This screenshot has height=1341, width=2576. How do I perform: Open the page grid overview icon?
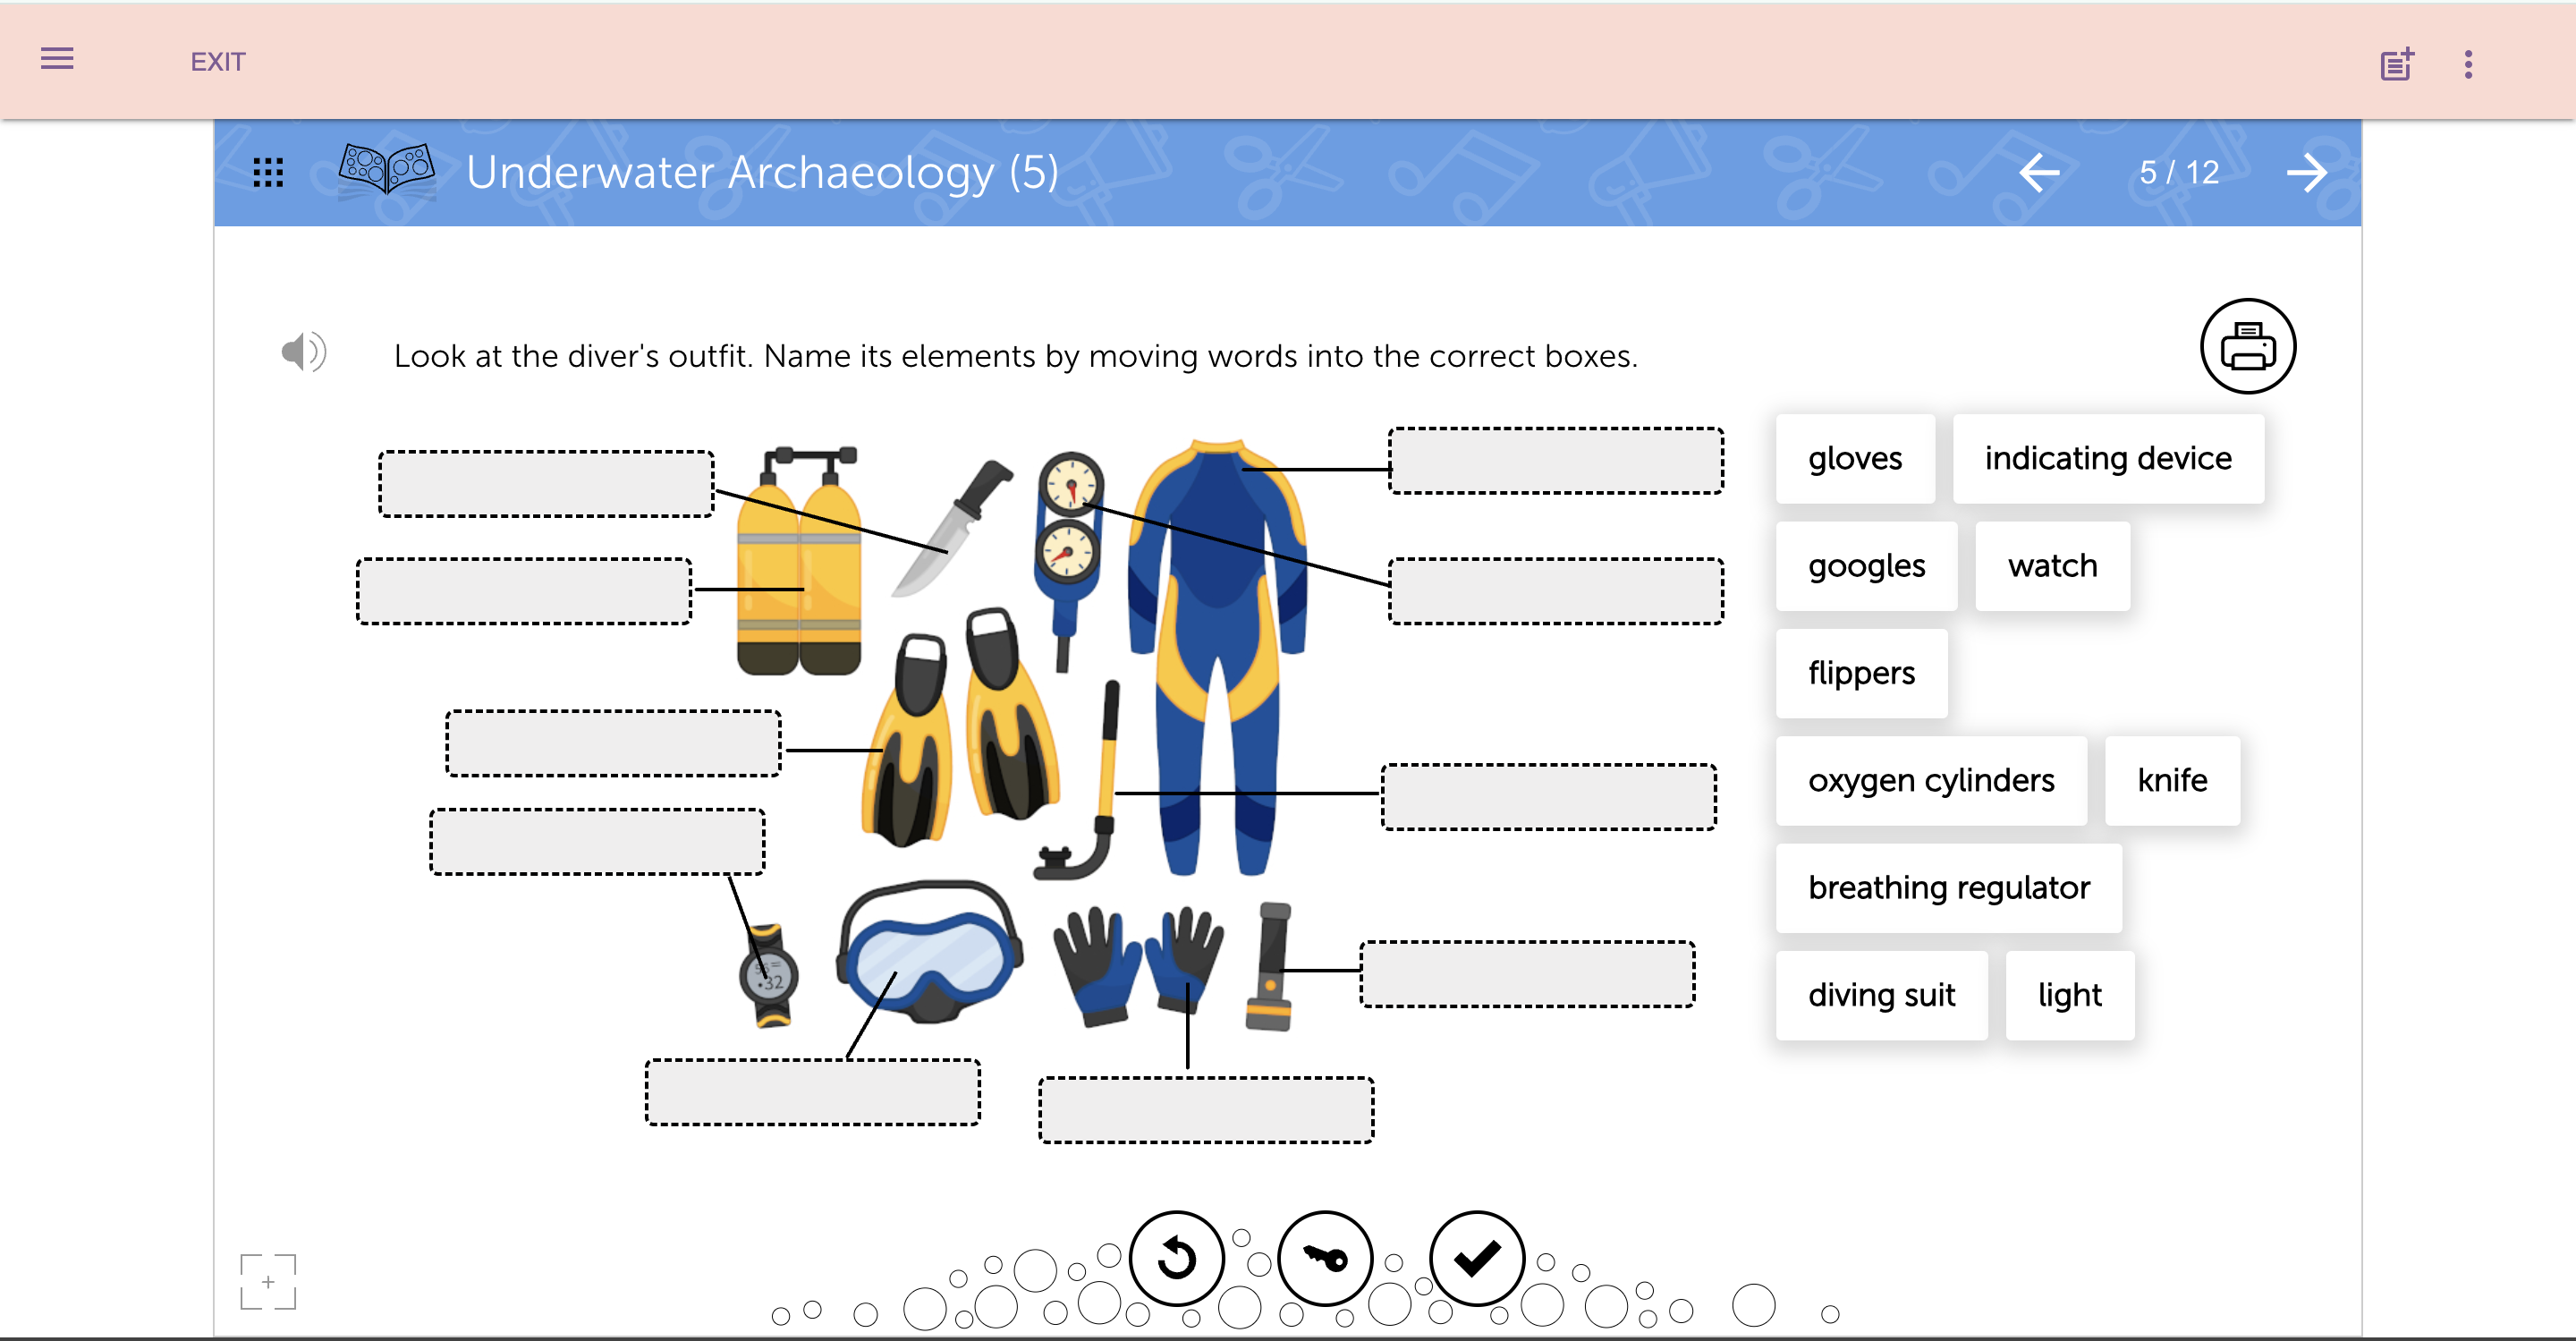268,172
